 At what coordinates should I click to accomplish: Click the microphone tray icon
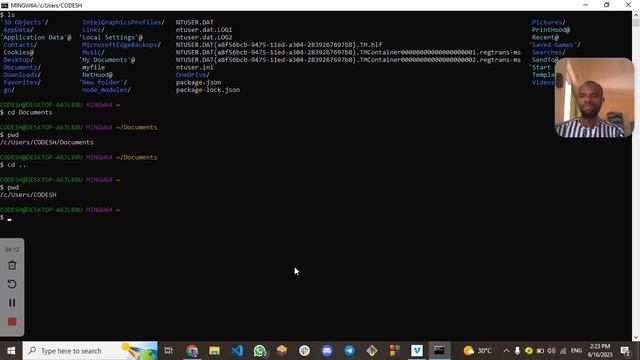coord(517,351)
